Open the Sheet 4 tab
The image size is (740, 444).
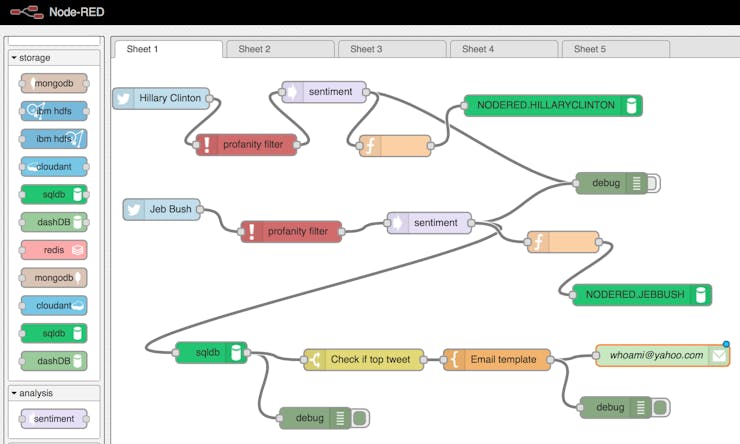click(x=504, y=49)
